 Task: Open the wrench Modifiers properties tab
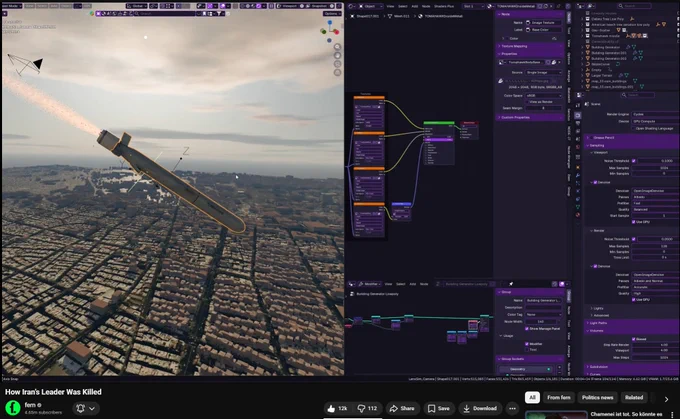pos(578,175)
